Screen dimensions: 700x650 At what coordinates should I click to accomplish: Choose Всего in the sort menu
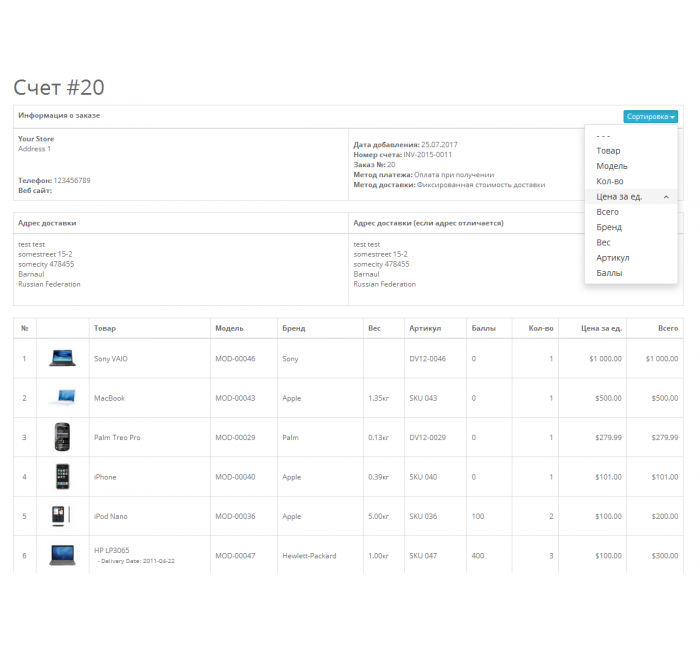coord(631,212)
